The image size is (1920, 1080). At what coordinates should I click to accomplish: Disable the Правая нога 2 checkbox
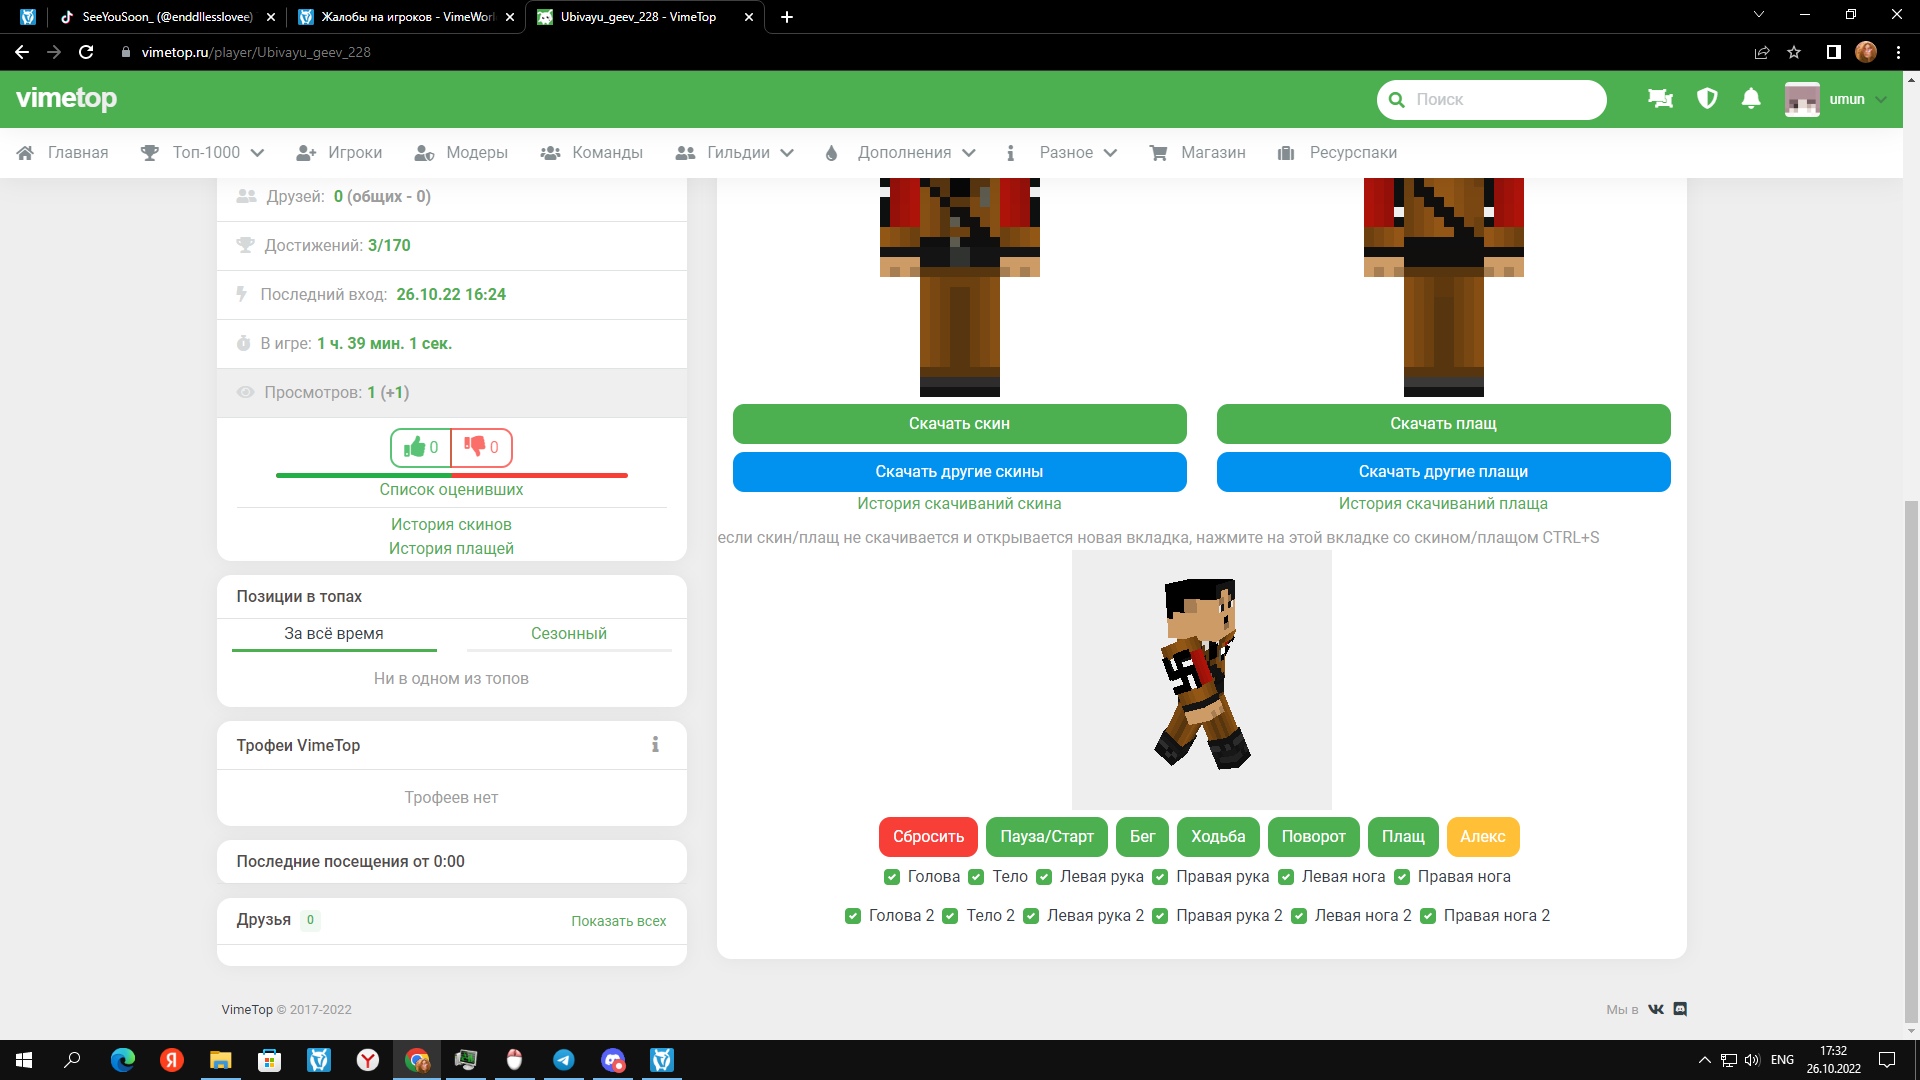1428,916
